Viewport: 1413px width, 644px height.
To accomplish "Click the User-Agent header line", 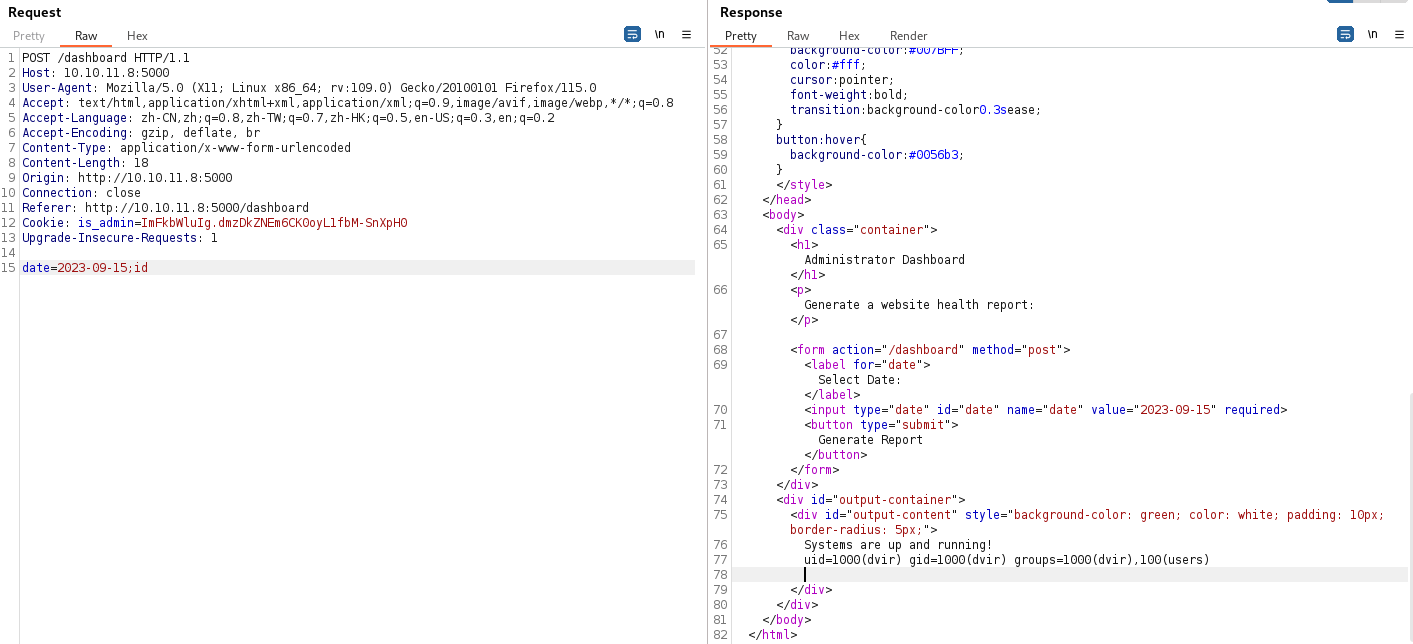I will click(309, 88).
